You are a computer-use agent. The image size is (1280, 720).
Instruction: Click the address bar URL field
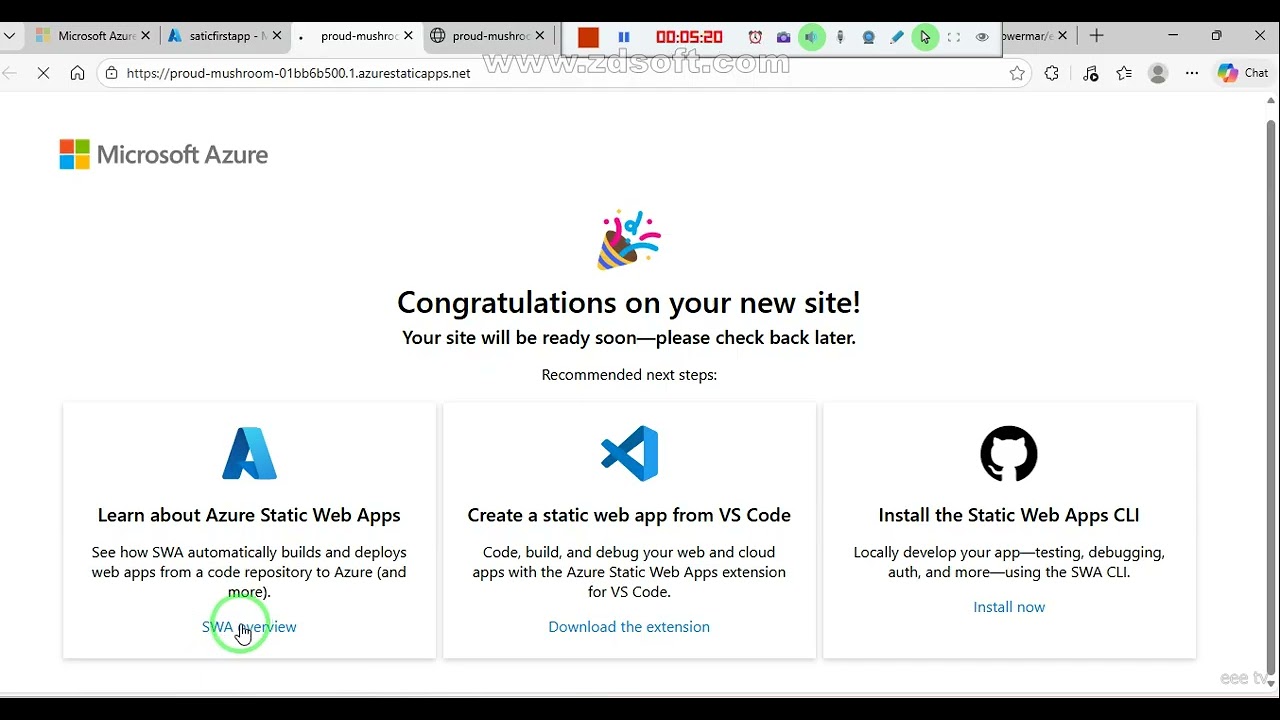565,73
